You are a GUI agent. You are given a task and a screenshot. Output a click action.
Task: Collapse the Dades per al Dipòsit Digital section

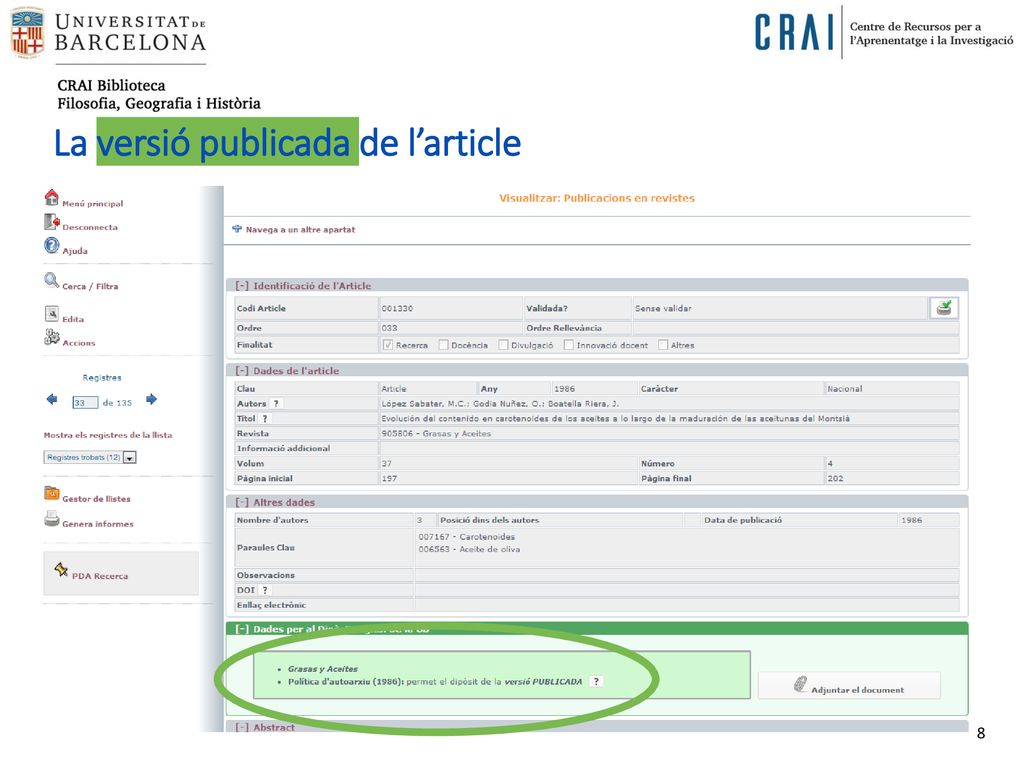pos(242,630)
